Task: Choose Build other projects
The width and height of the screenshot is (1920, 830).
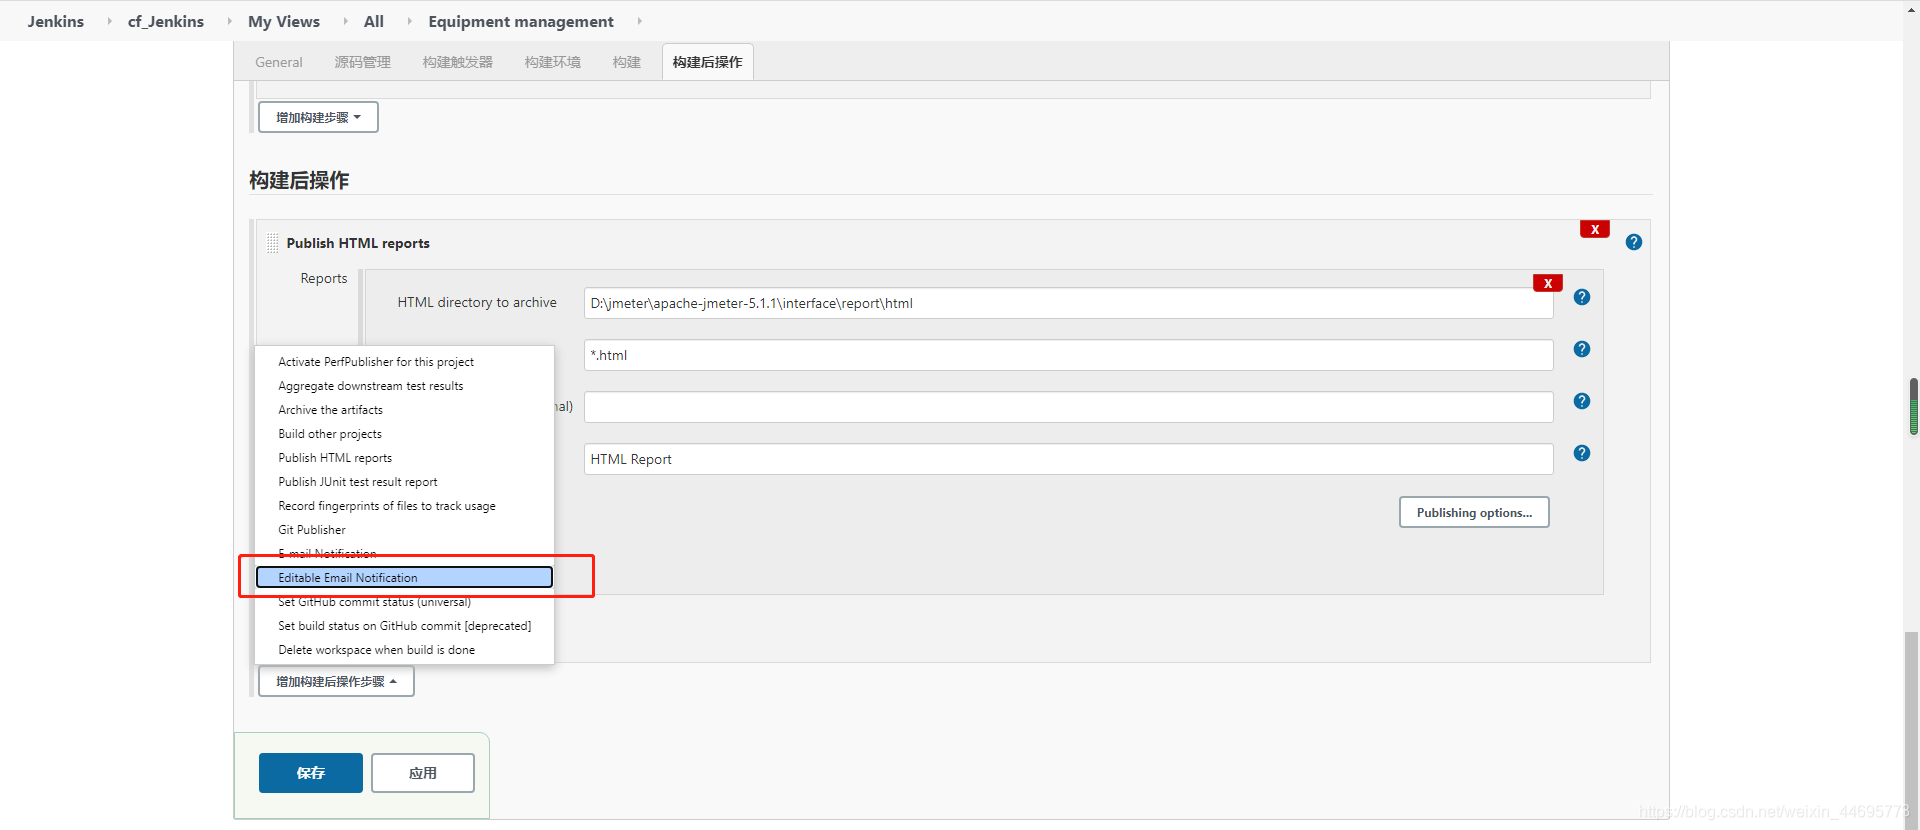Action: pos(404,434)
